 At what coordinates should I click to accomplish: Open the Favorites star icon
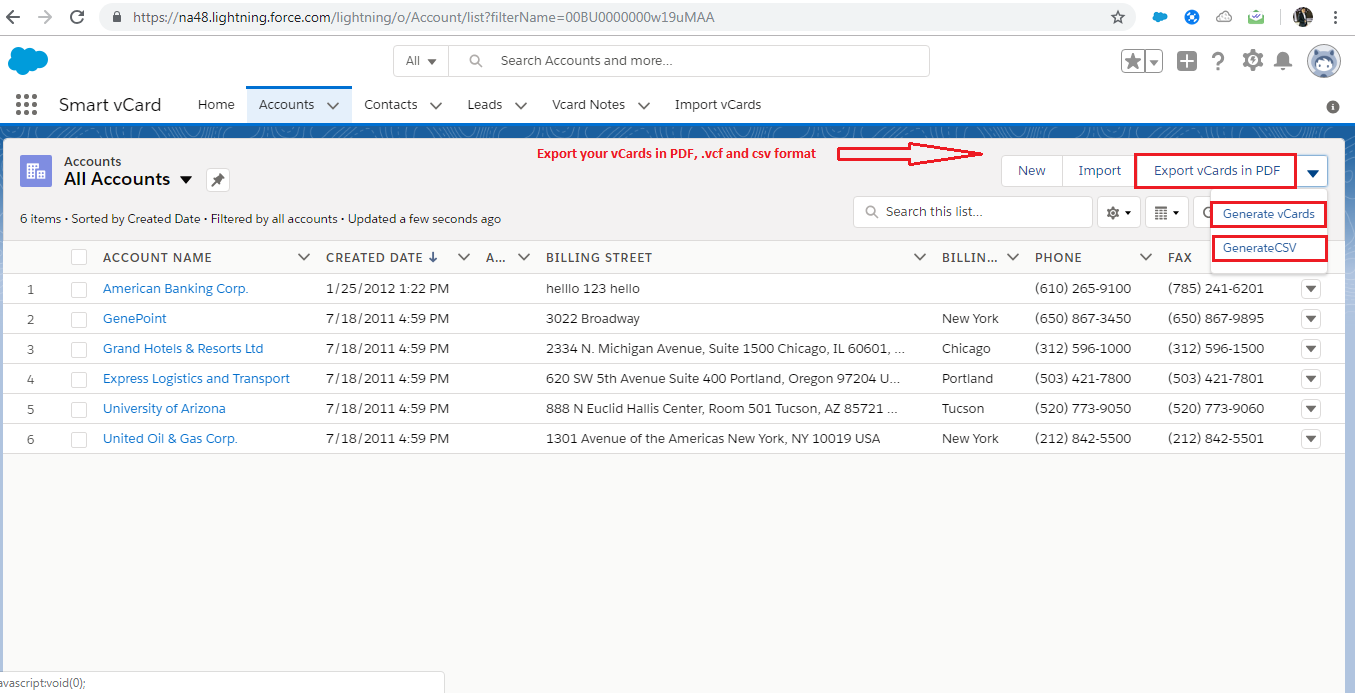1133,61
